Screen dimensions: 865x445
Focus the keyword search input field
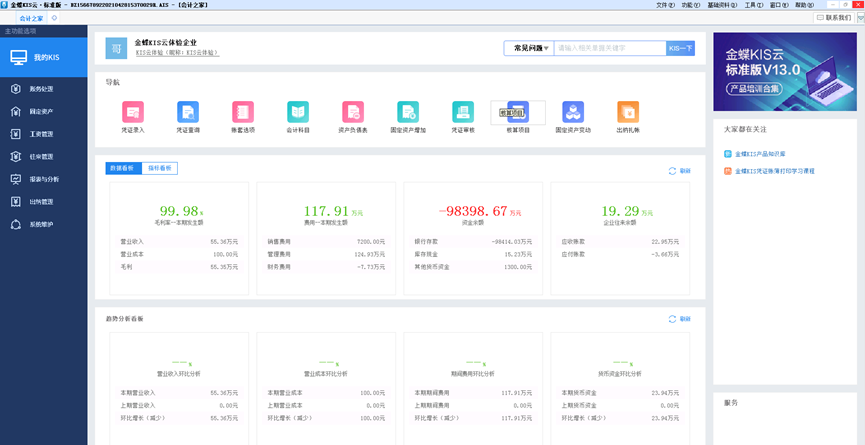click(610, 49)
